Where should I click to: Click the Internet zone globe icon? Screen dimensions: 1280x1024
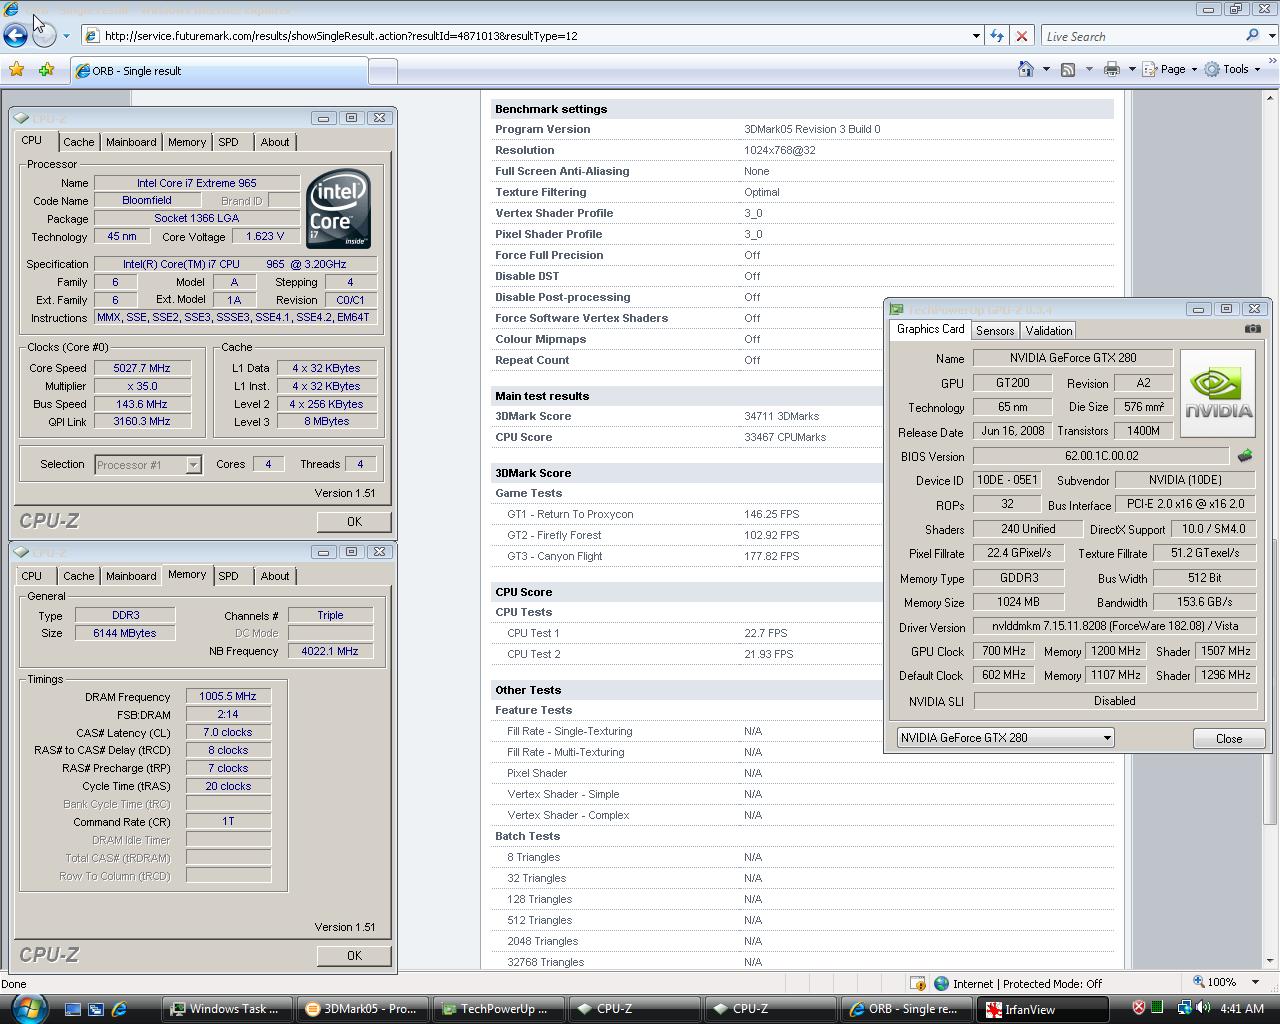click(941, 983)
